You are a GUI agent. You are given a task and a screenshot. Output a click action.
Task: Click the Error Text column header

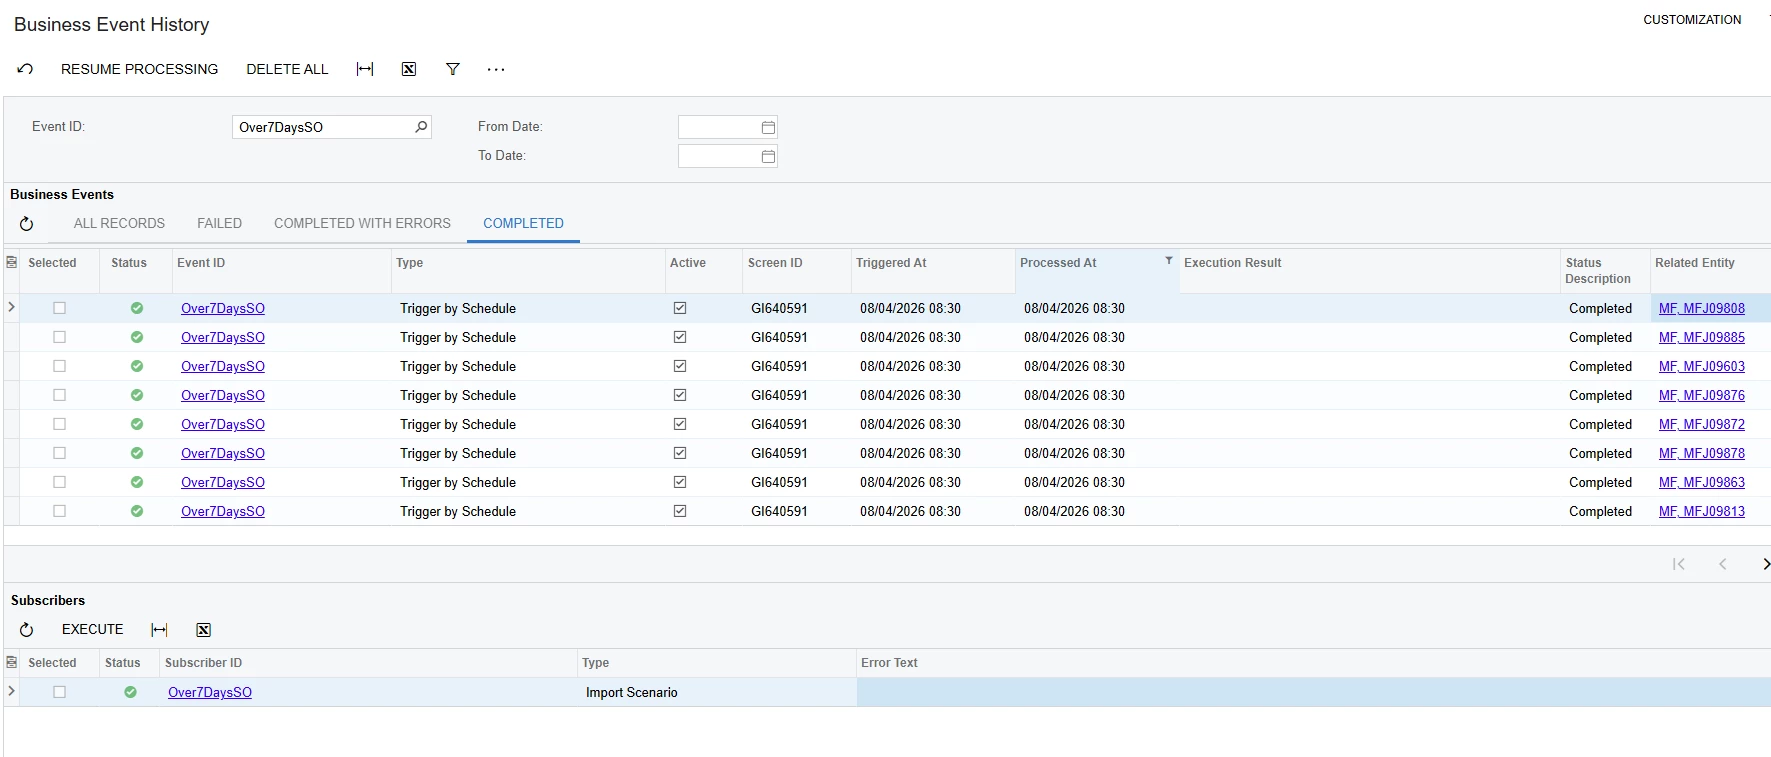889,663
